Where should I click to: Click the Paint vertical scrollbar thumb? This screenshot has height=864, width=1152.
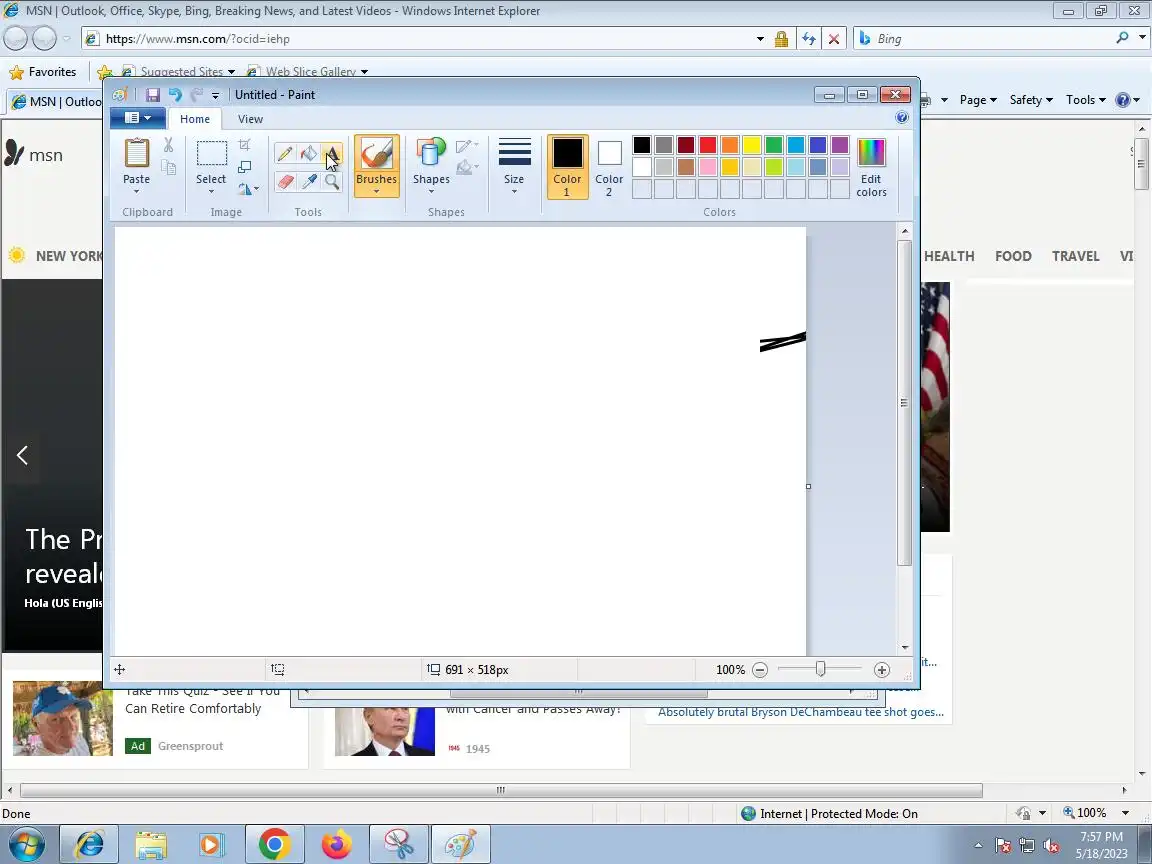(904, 403)
